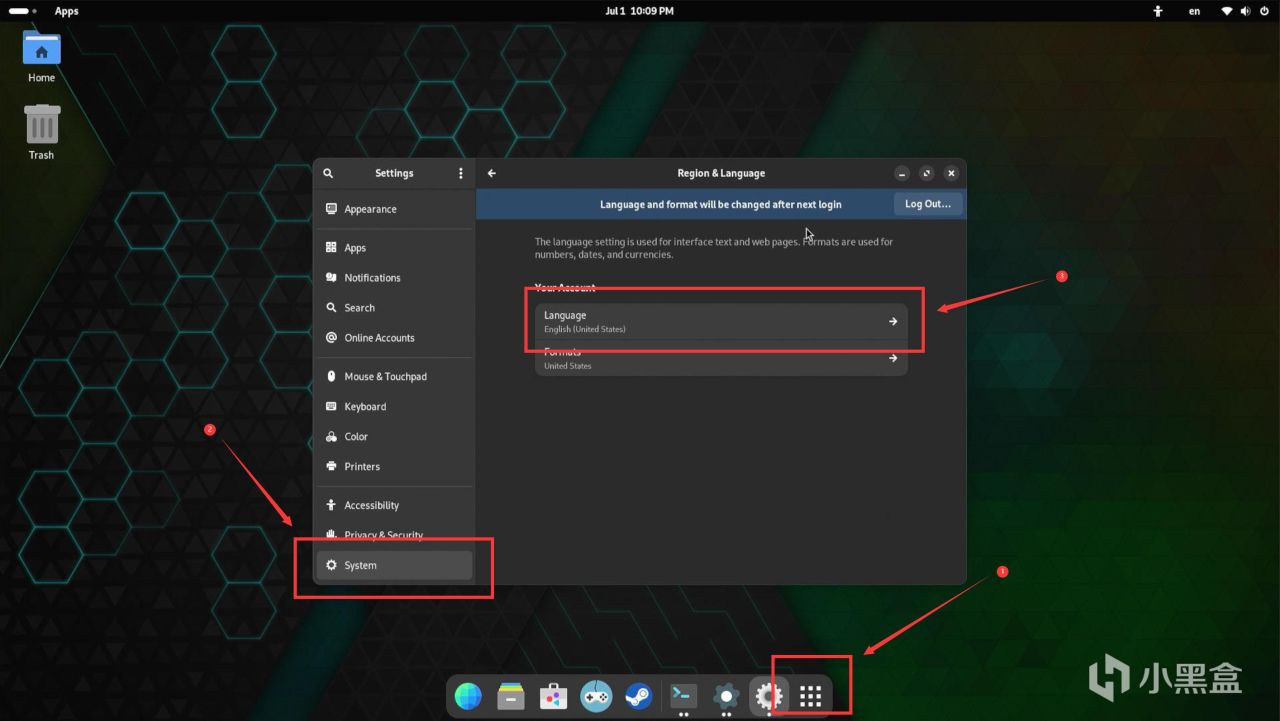Click the Apps label in the top bar
The width and height of the screenshot is (1280, 721).
point(66,11)
